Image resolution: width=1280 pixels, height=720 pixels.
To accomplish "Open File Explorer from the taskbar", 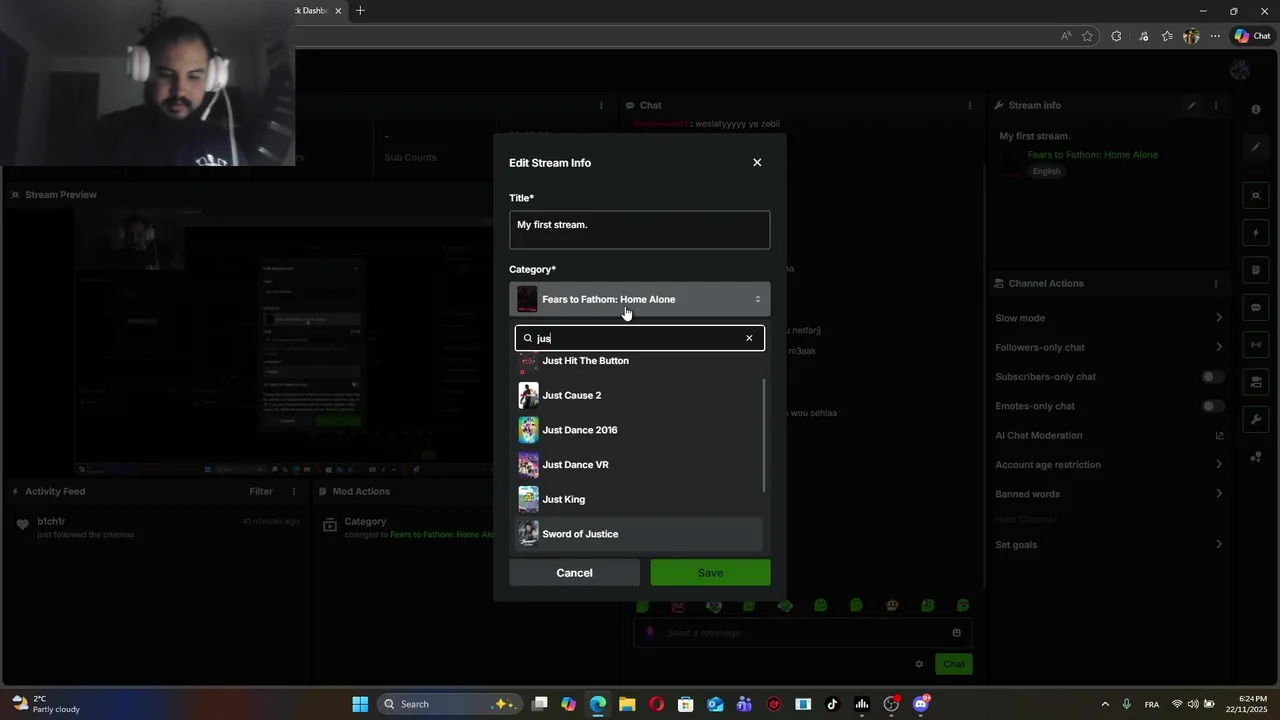I will point(627,704).
